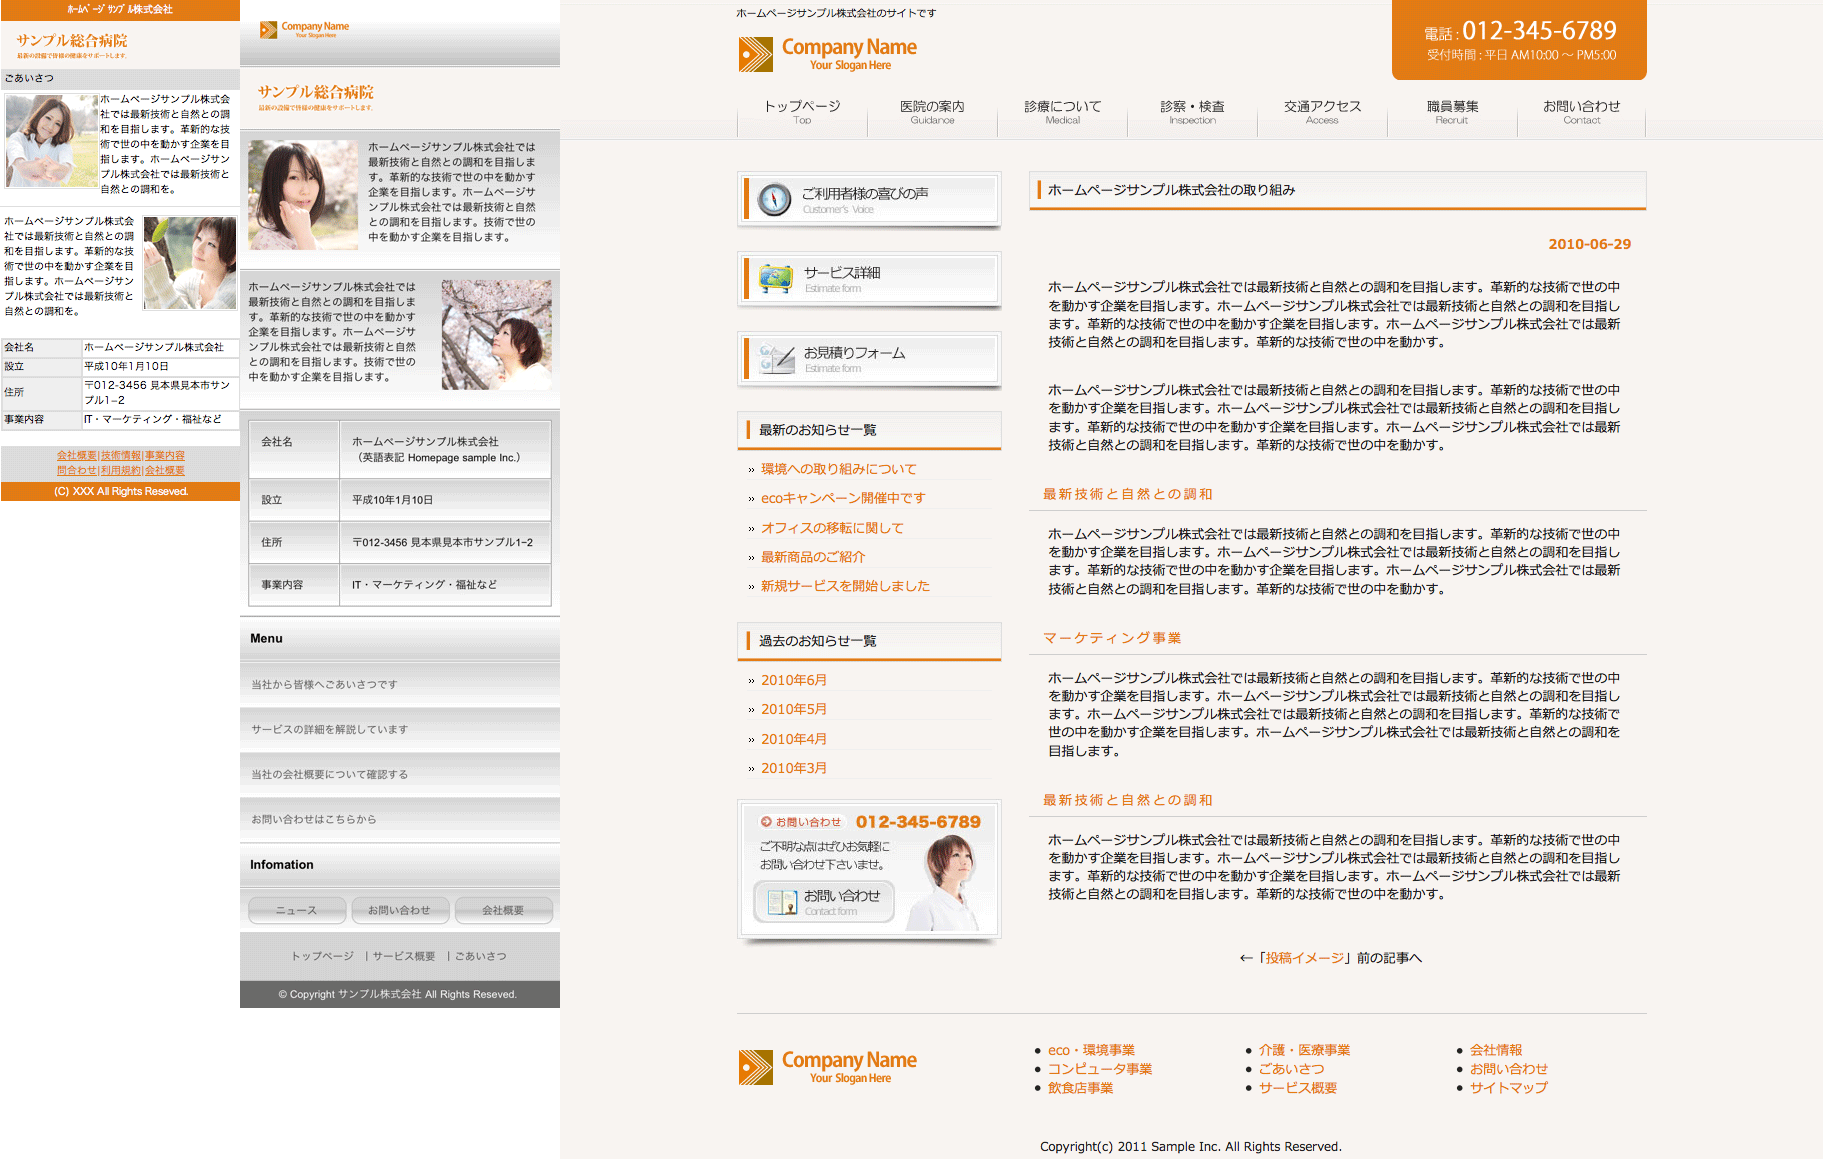Click the orange phone number banner
This screenshot has width=1823, height=1159.
[x=1518, y=41]
